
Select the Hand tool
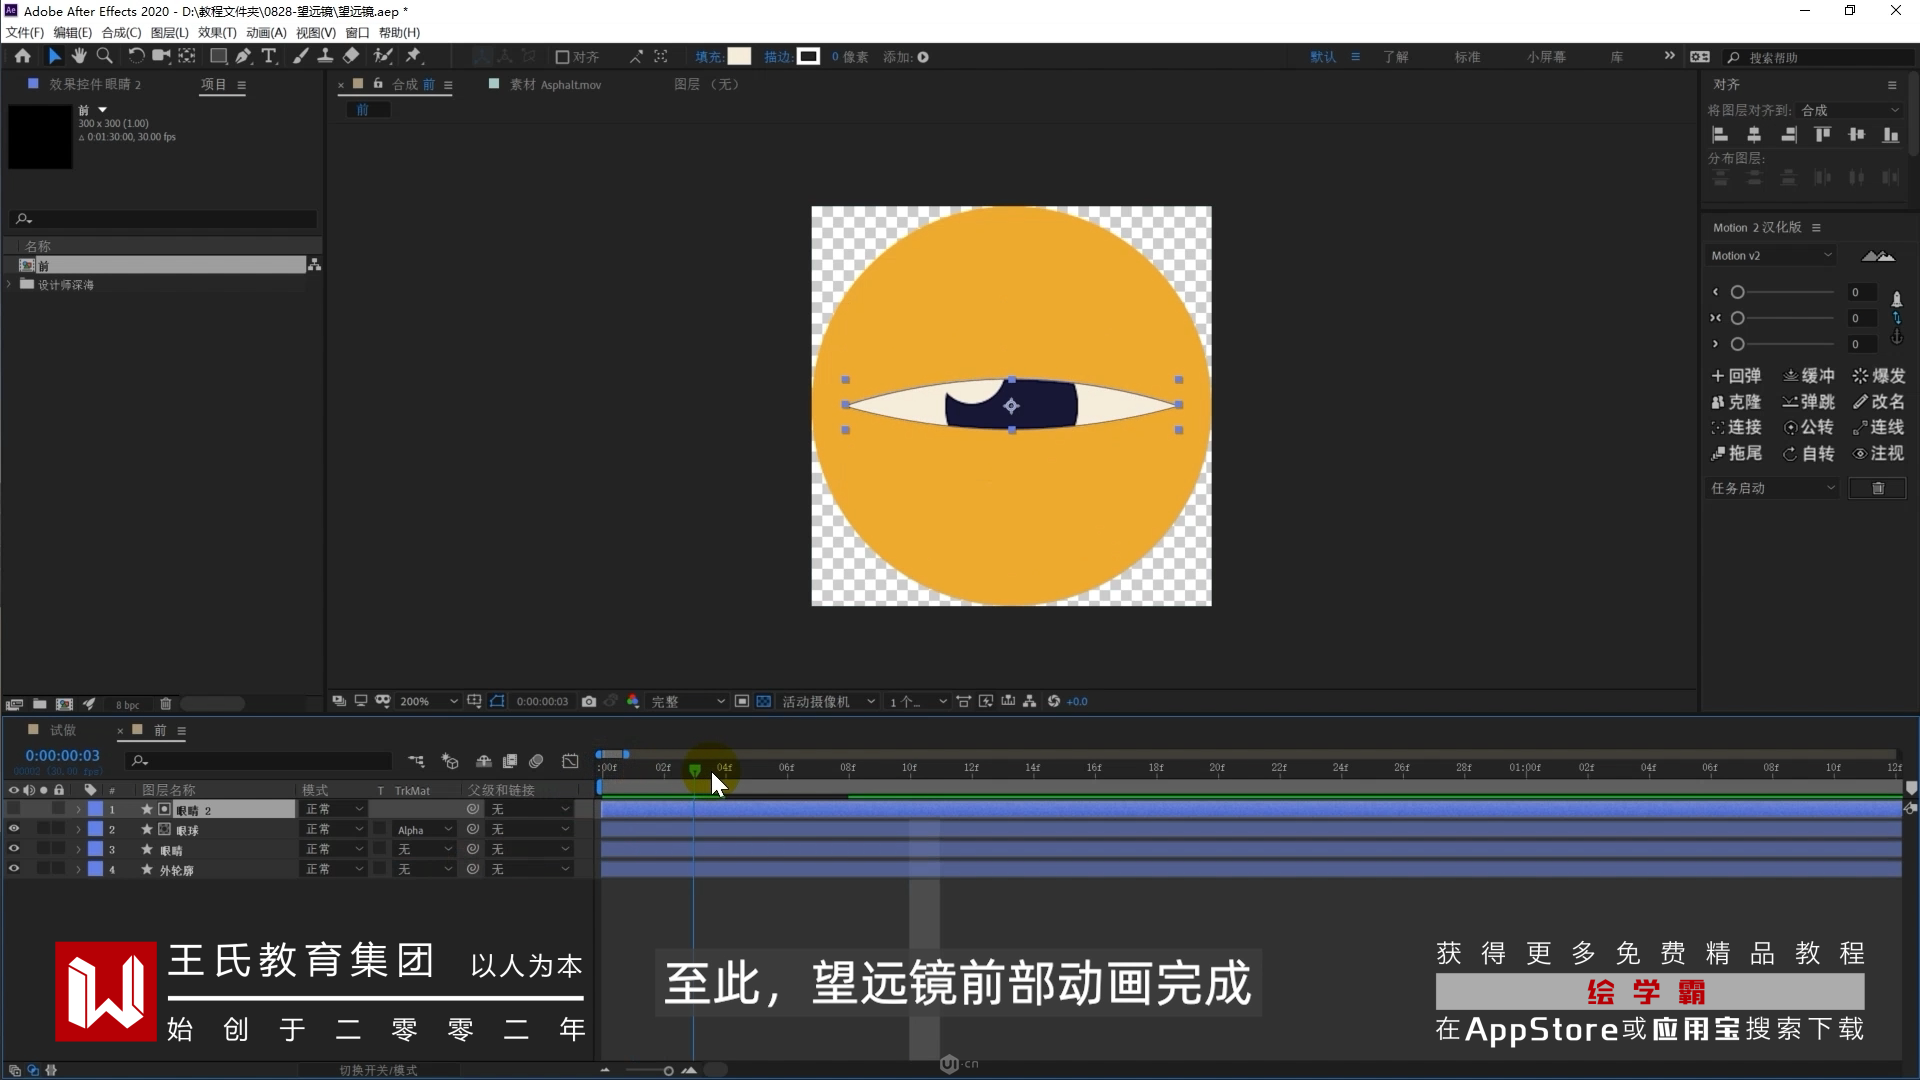pos(79,56)
